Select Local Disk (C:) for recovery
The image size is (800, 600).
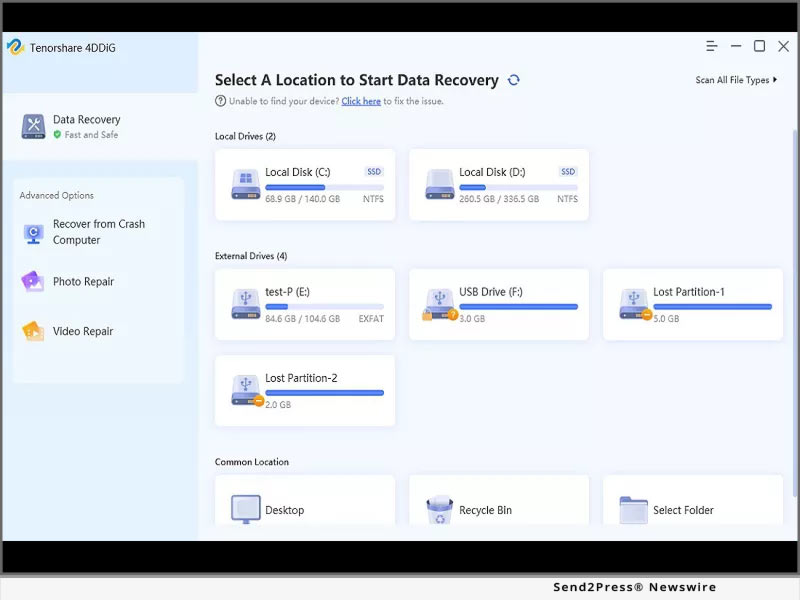coord(304,185)
